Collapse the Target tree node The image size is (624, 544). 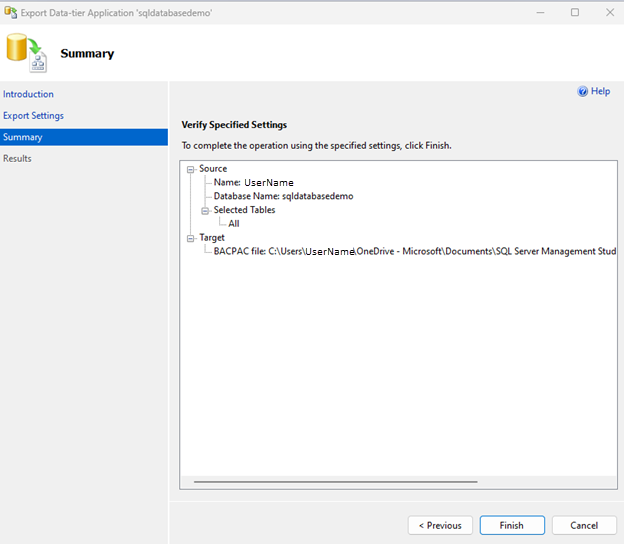pyautogui.click(x=190, y=238)
